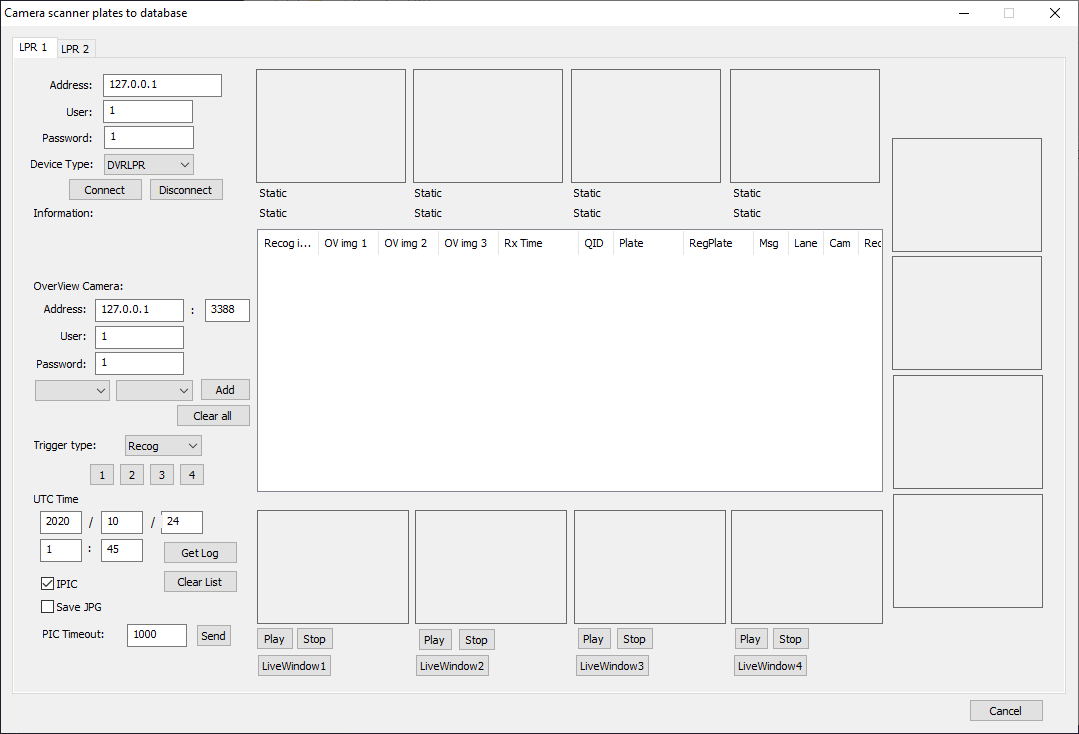Viewport: 1079px width, 734px height.
Task: Open the first empty dropdown beside Add
Action: pos(72,390)
